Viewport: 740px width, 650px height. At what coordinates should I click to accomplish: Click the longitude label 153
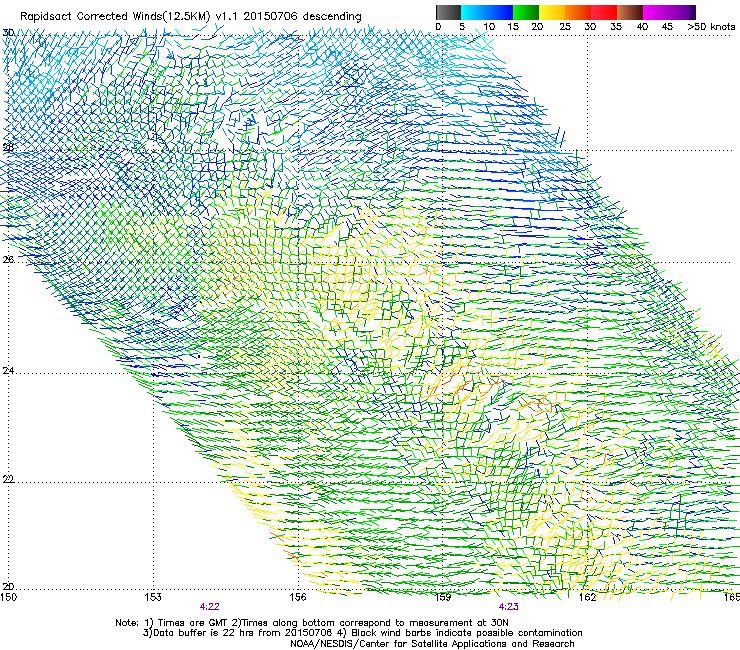click(x=153, y=597)
